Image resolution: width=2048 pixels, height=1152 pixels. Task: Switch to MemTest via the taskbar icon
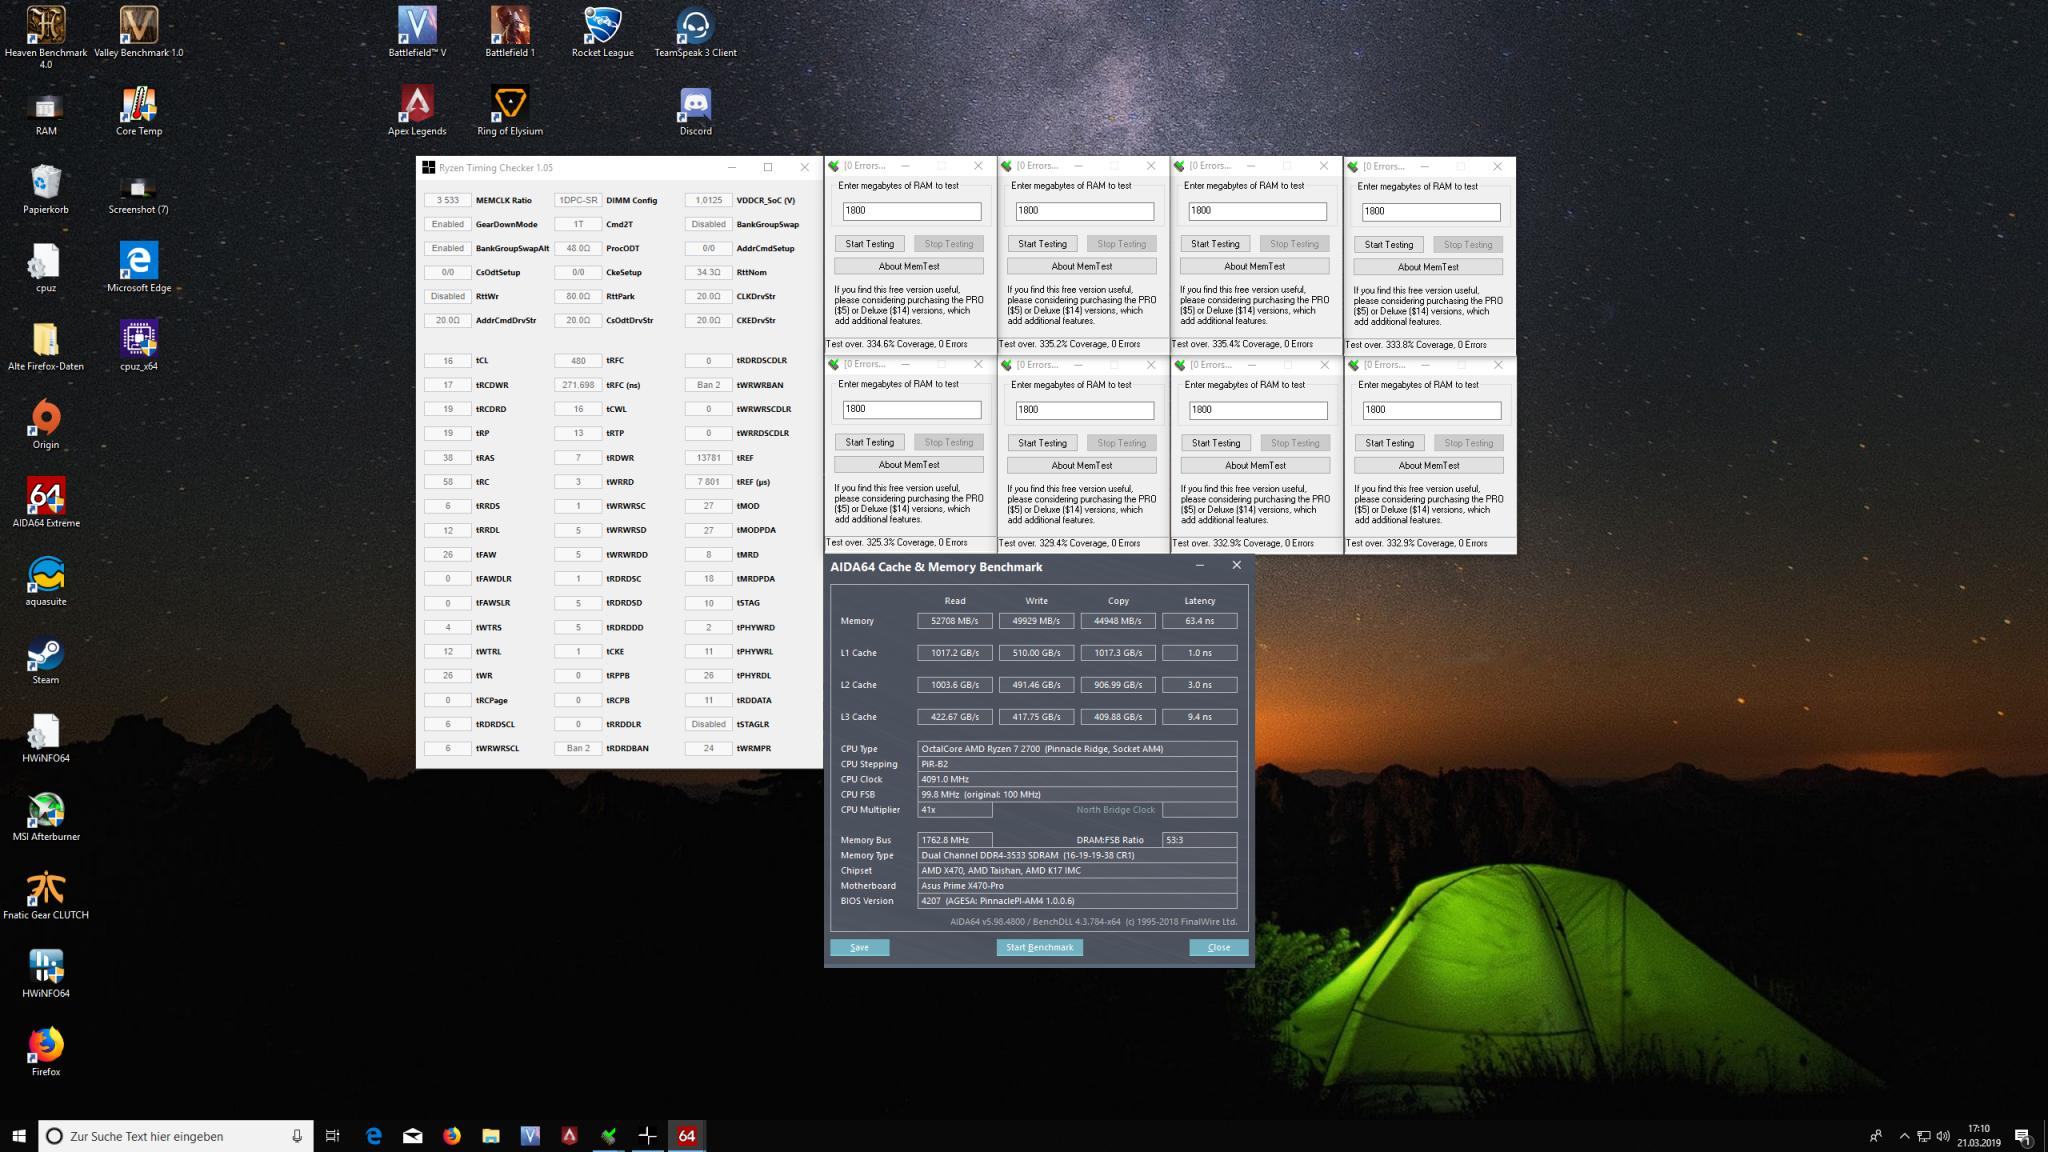click(x=608, y=1136)
